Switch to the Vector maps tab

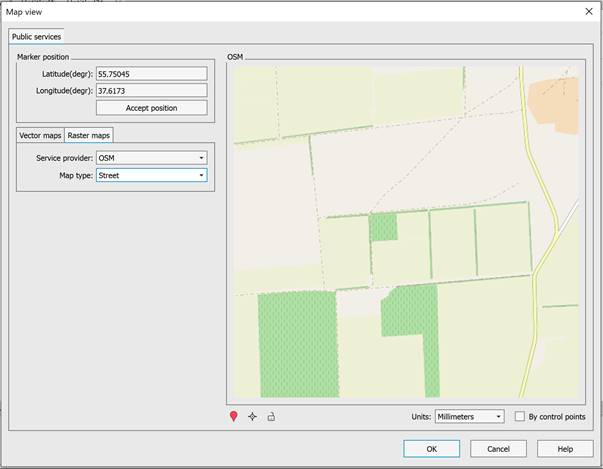(41, 135)
